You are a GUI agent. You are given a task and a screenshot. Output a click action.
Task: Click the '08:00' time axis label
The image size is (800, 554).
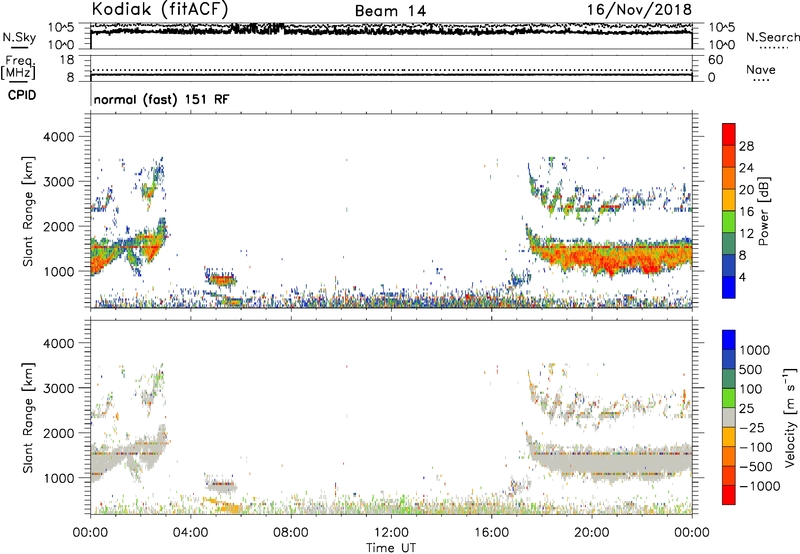(x=290, y=533)
